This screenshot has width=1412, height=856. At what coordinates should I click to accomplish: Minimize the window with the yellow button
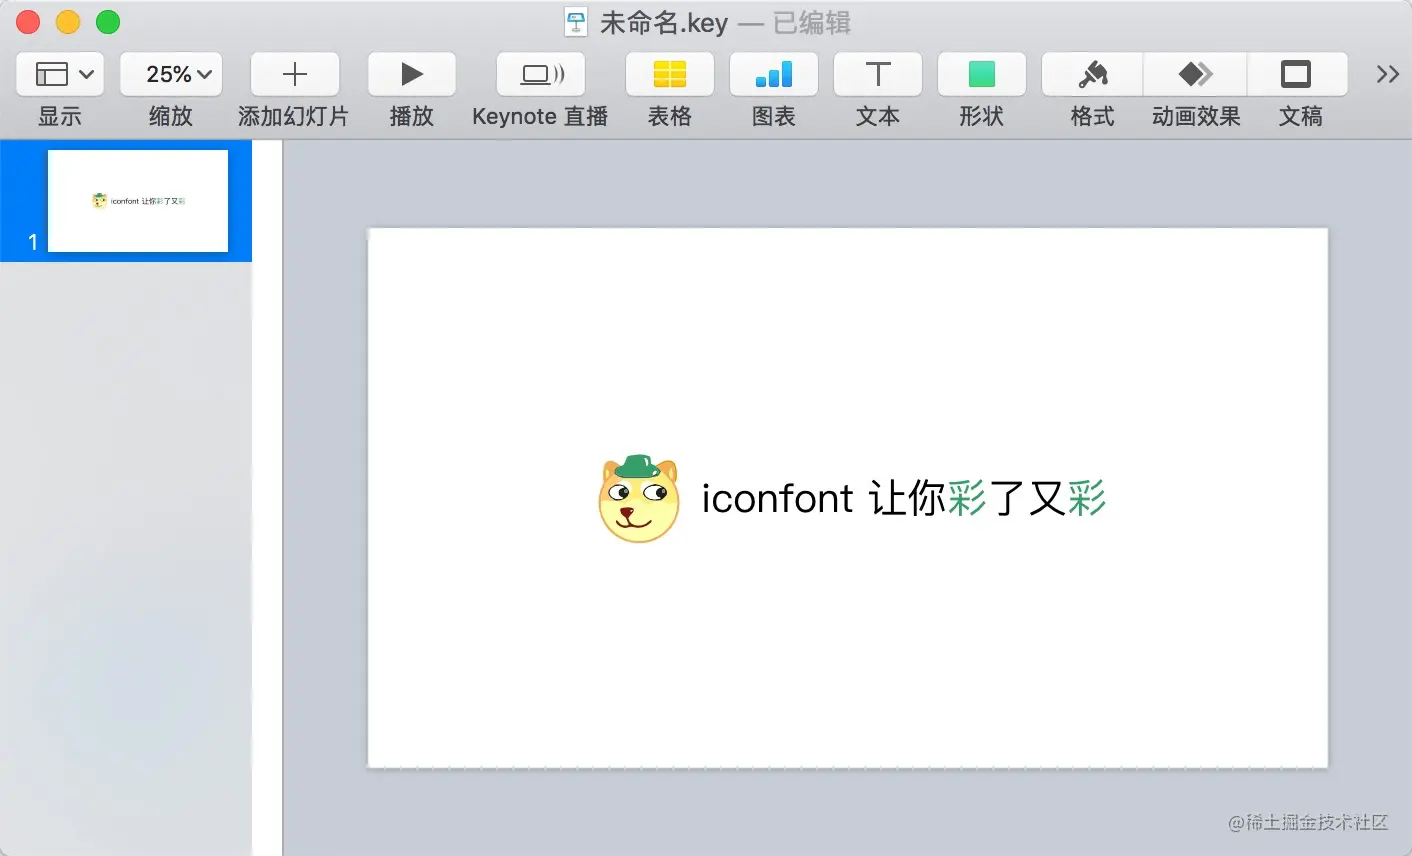(x=68, y=22)
